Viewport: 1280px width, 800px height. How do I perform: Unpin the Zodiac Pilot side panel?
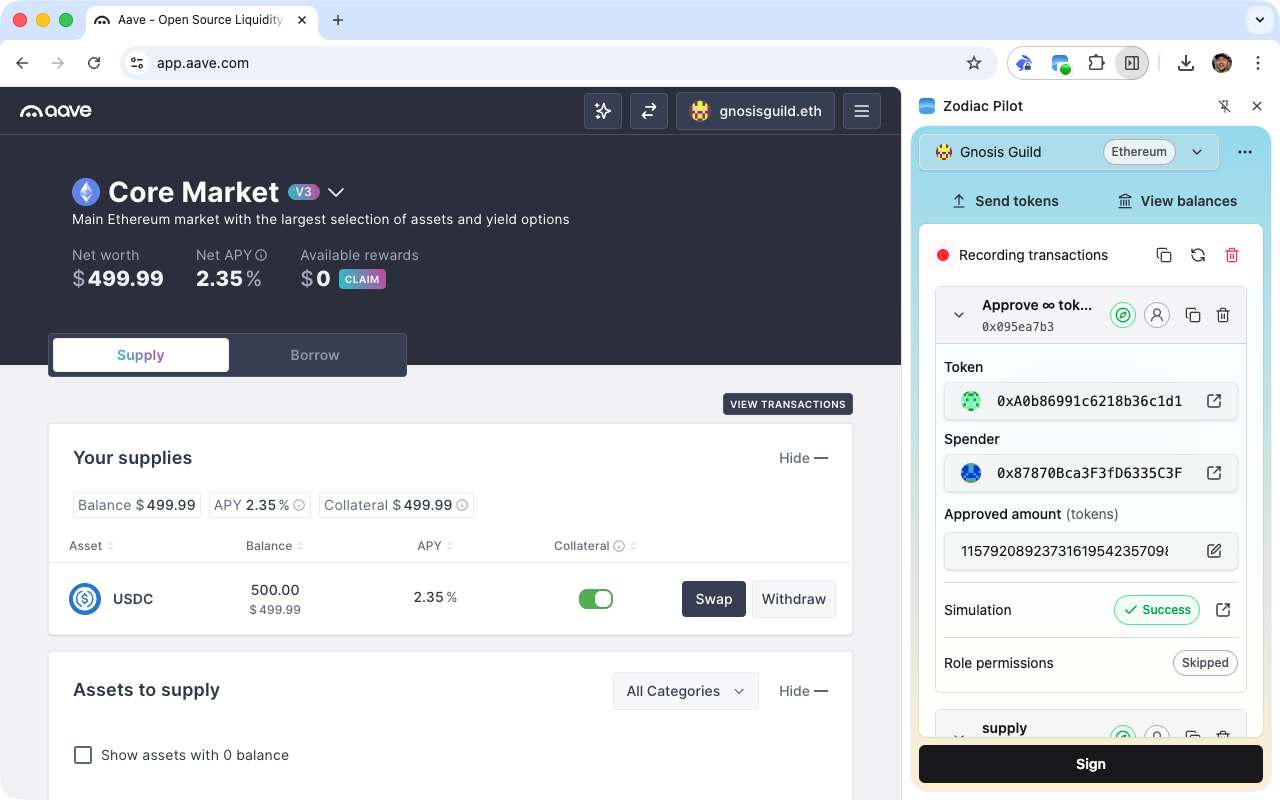click(x=1224, y=106)
